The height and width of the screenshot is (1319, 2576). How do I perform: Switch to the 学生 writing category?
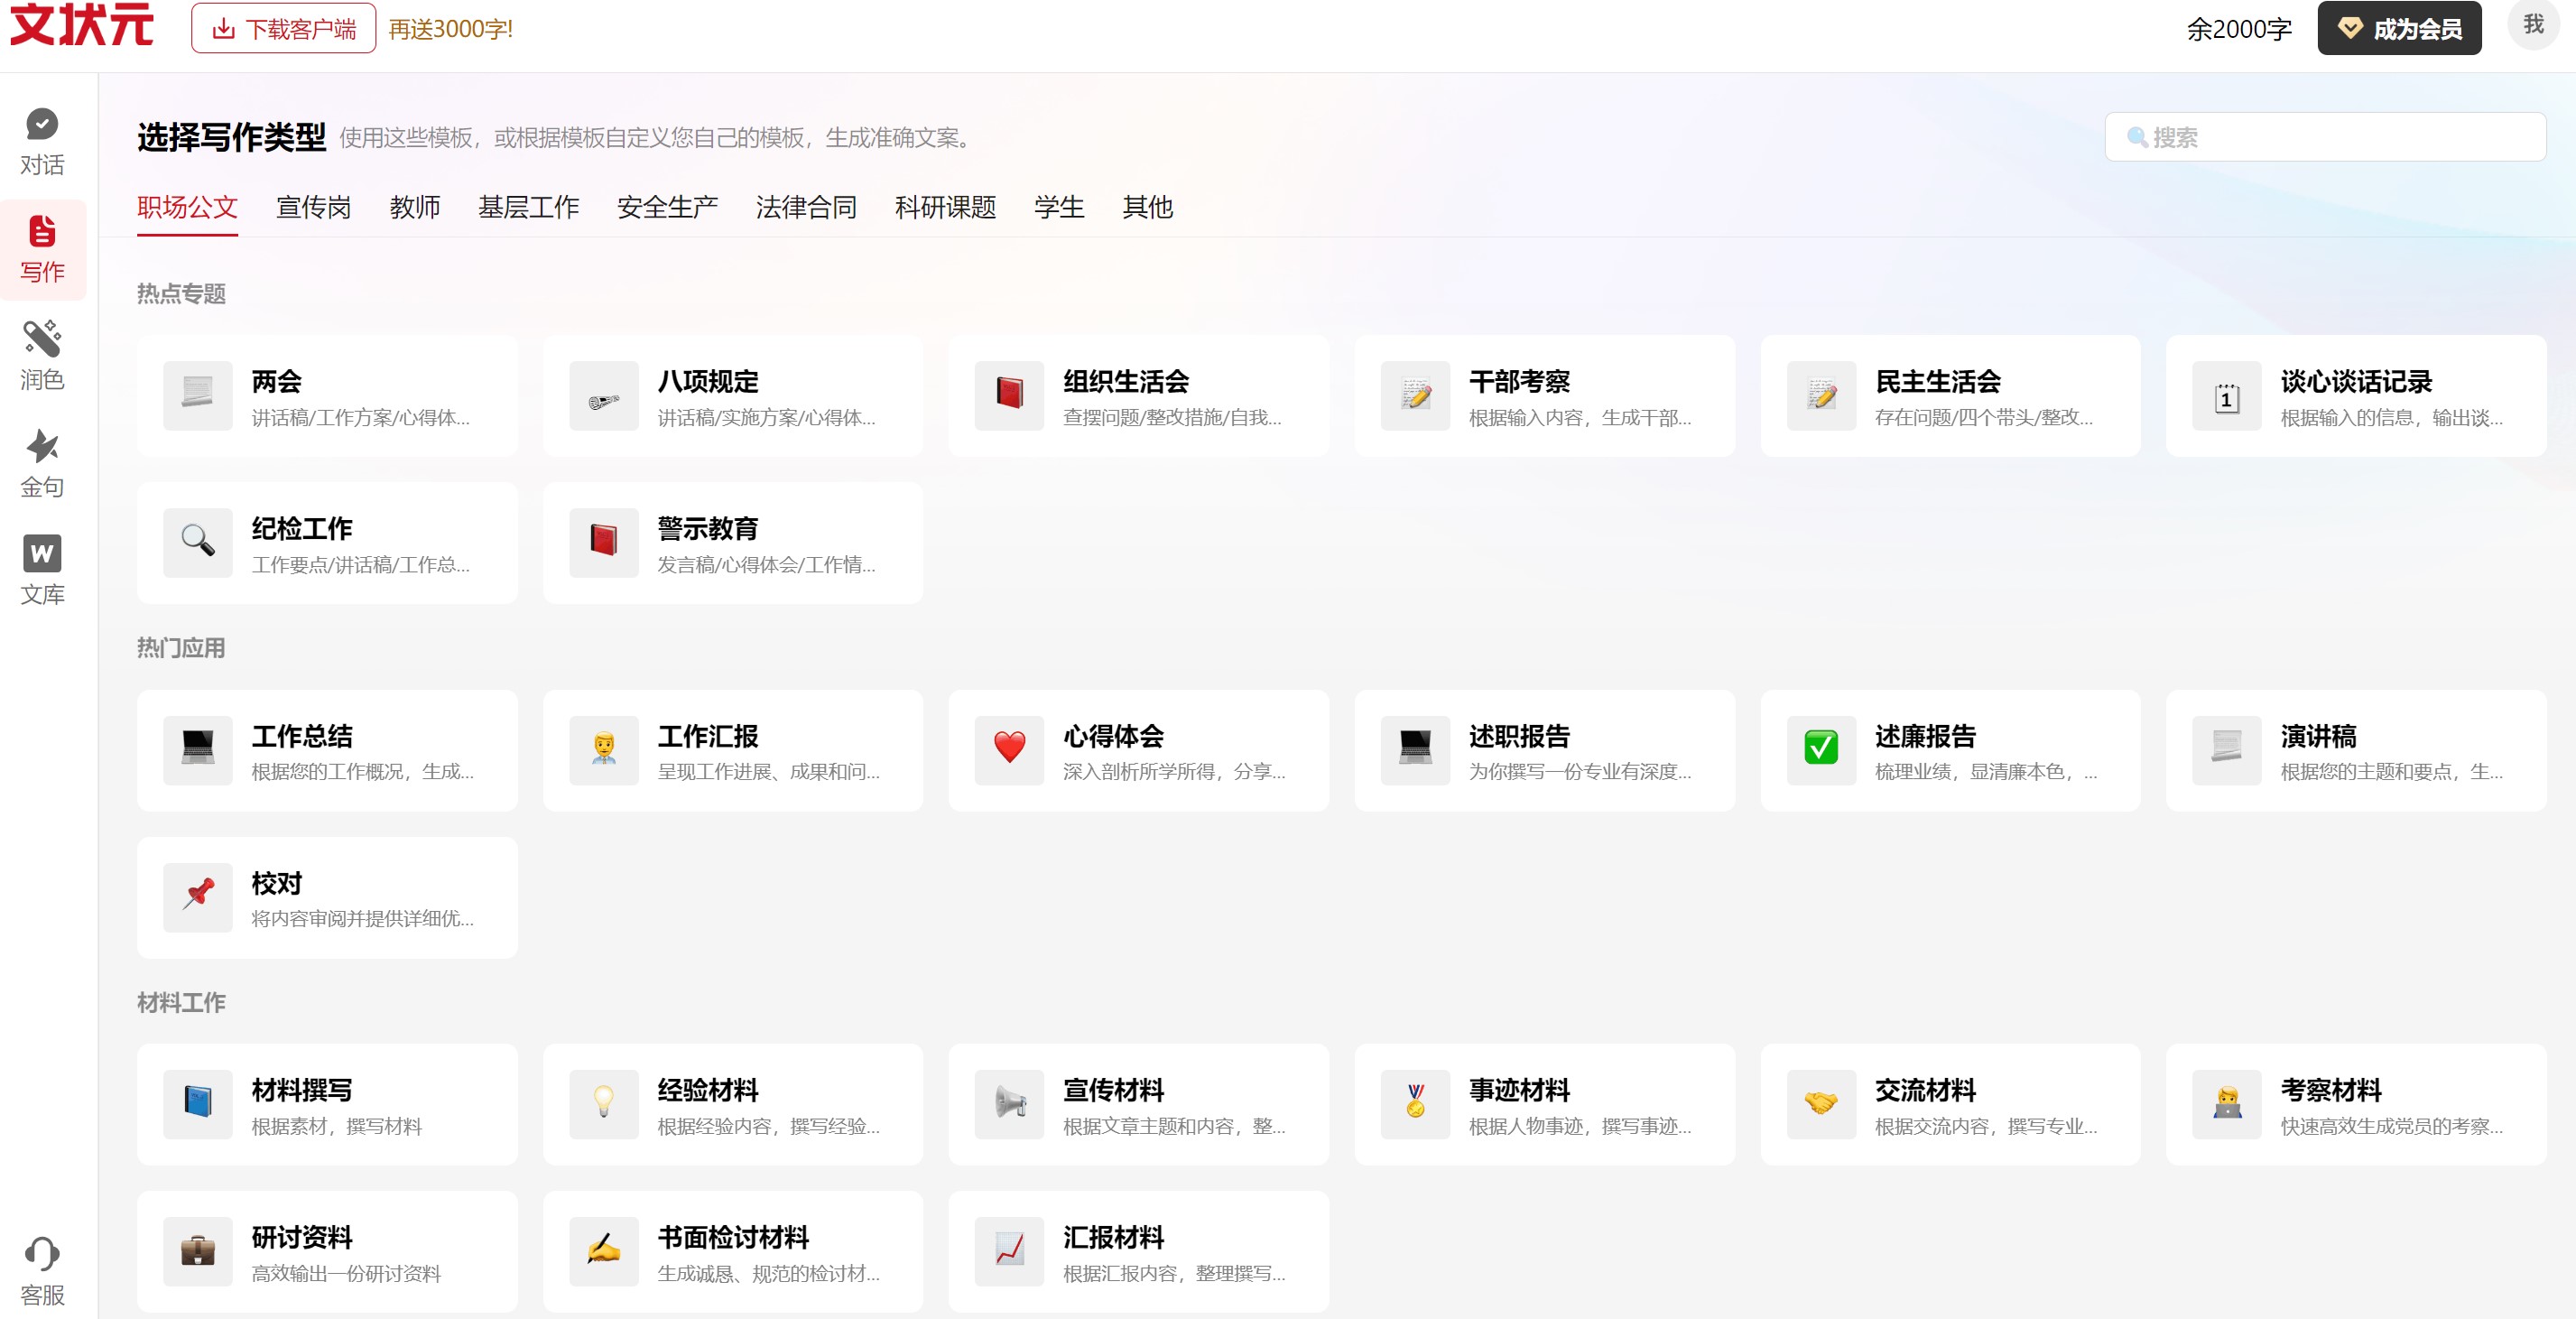pos(1058,207)
